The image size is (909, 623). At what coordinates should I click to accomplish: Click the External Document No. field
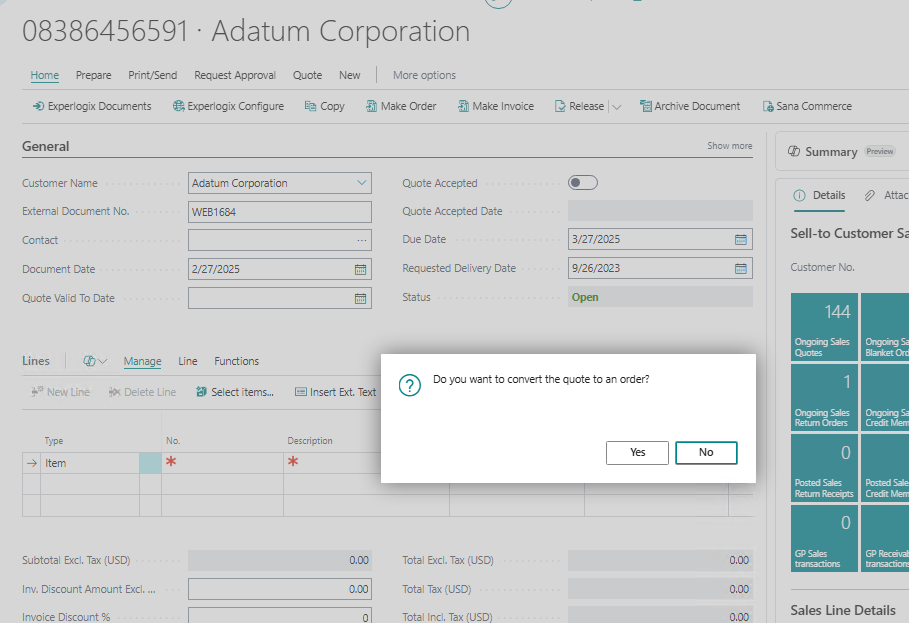279,212
